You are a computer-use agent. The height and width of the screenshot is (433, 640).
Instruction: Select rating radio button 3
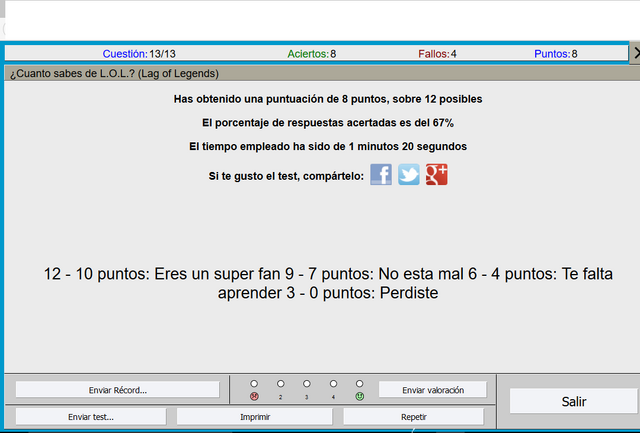tap(307, 384)
